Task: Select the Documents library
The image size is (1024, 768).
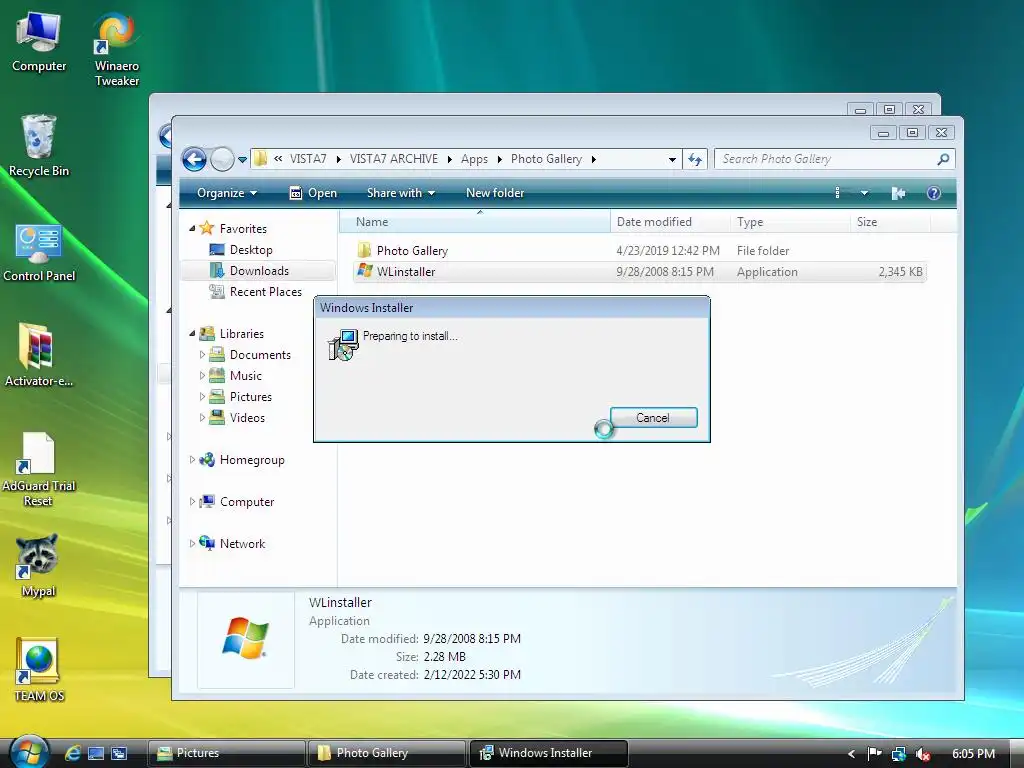Action: click(x=260, y=355)
